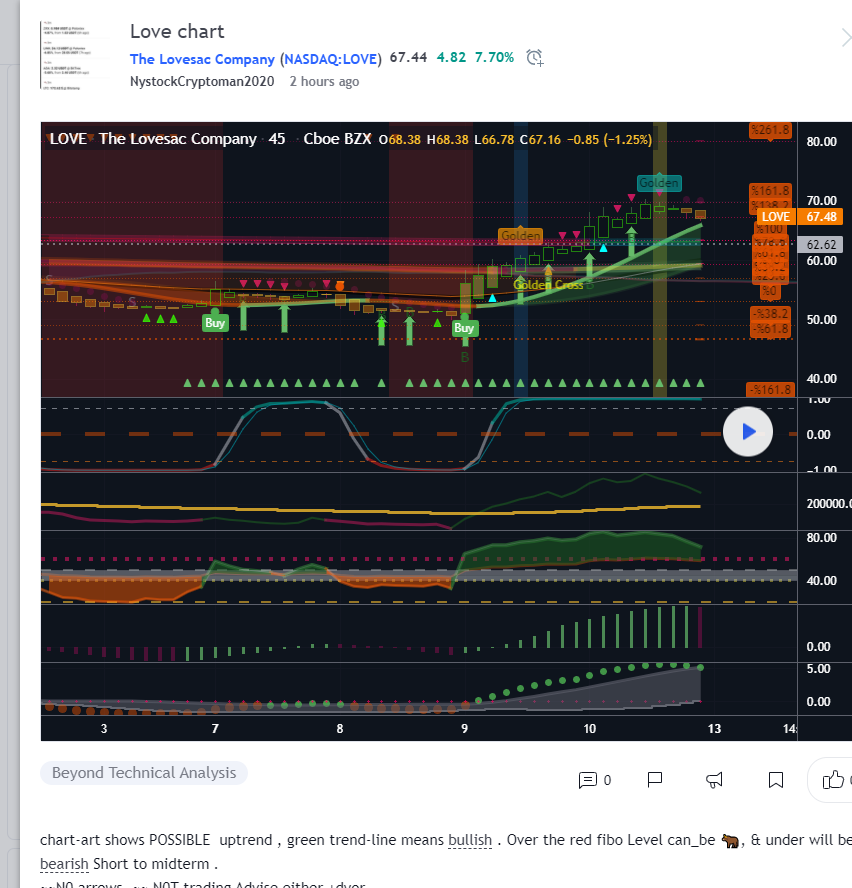Screen dimensions: 852x888
Task: Bookmark this idea with the bookmark icon
Action: pyautogui.click(x=776, y=780)
